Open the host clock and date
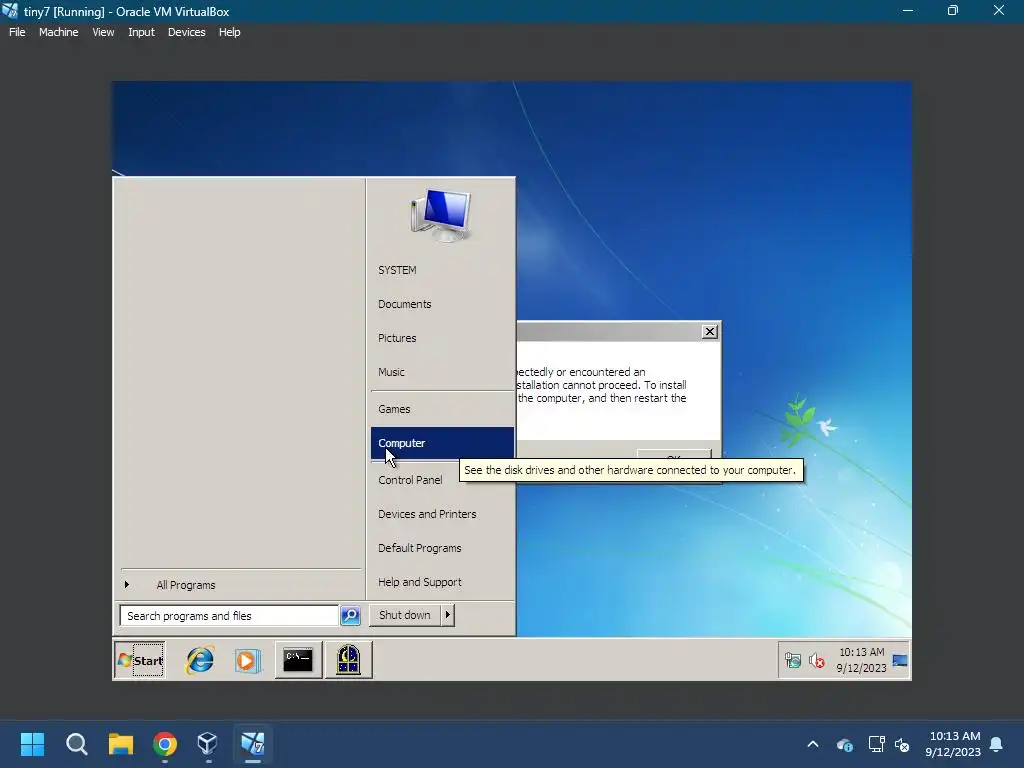This screenshot has width=1024, height=768. click(953, 744)
